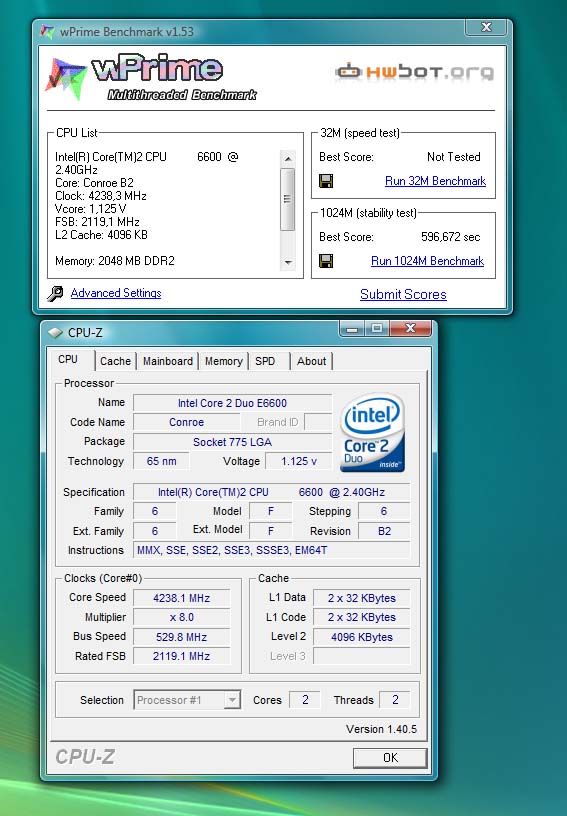Click the Multiplier value x 8.0

182,618
